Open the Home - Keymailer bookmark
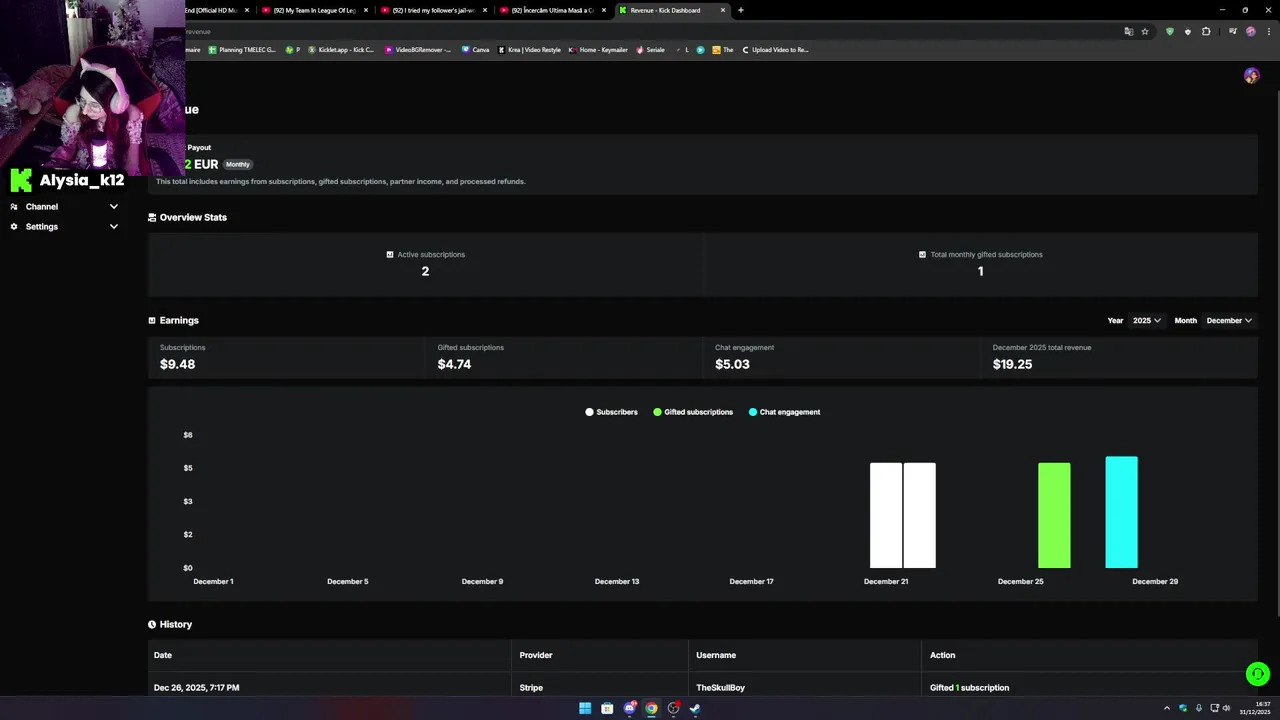Screen dimensions: 1280x720 [x=598, y=50]
